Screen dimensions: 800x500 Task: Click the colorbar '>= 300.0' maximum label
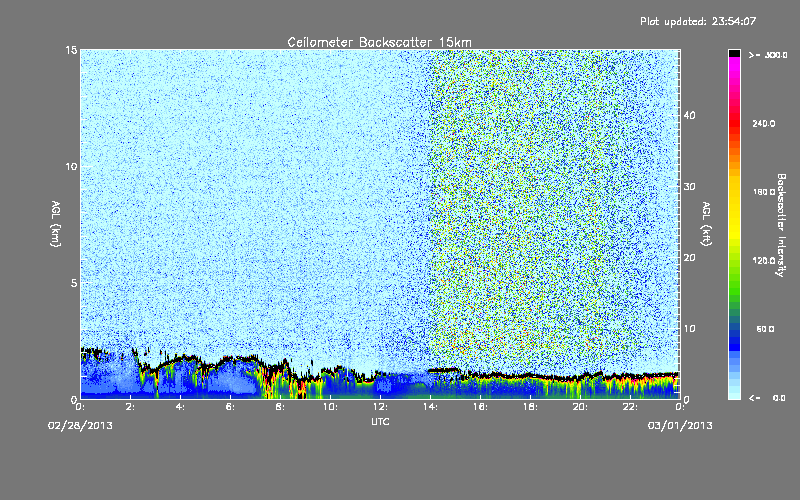tap(768, 55)
